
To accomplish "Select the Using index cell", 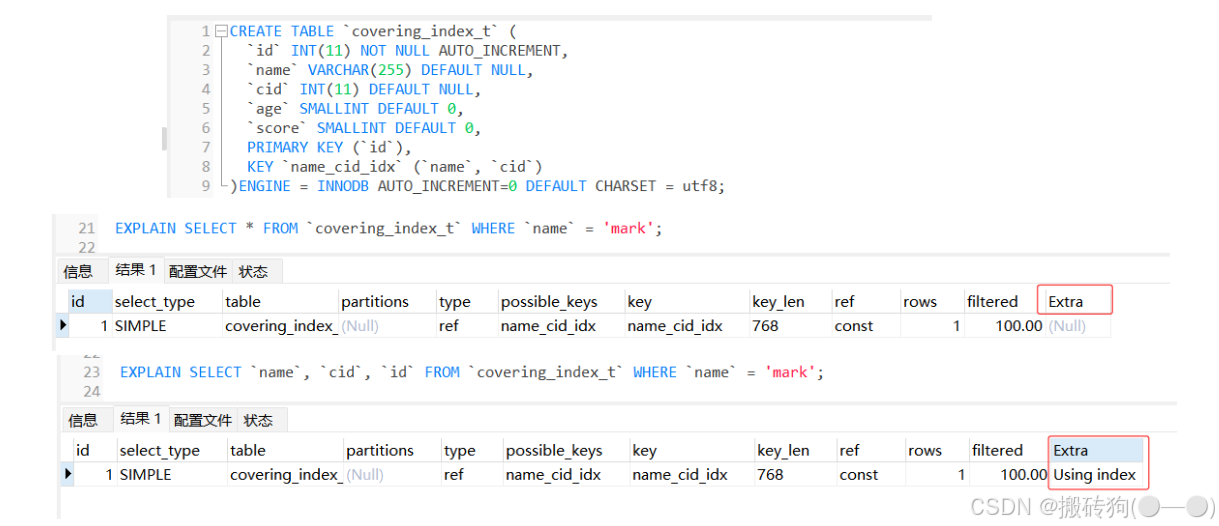I will coord(1096,474).
